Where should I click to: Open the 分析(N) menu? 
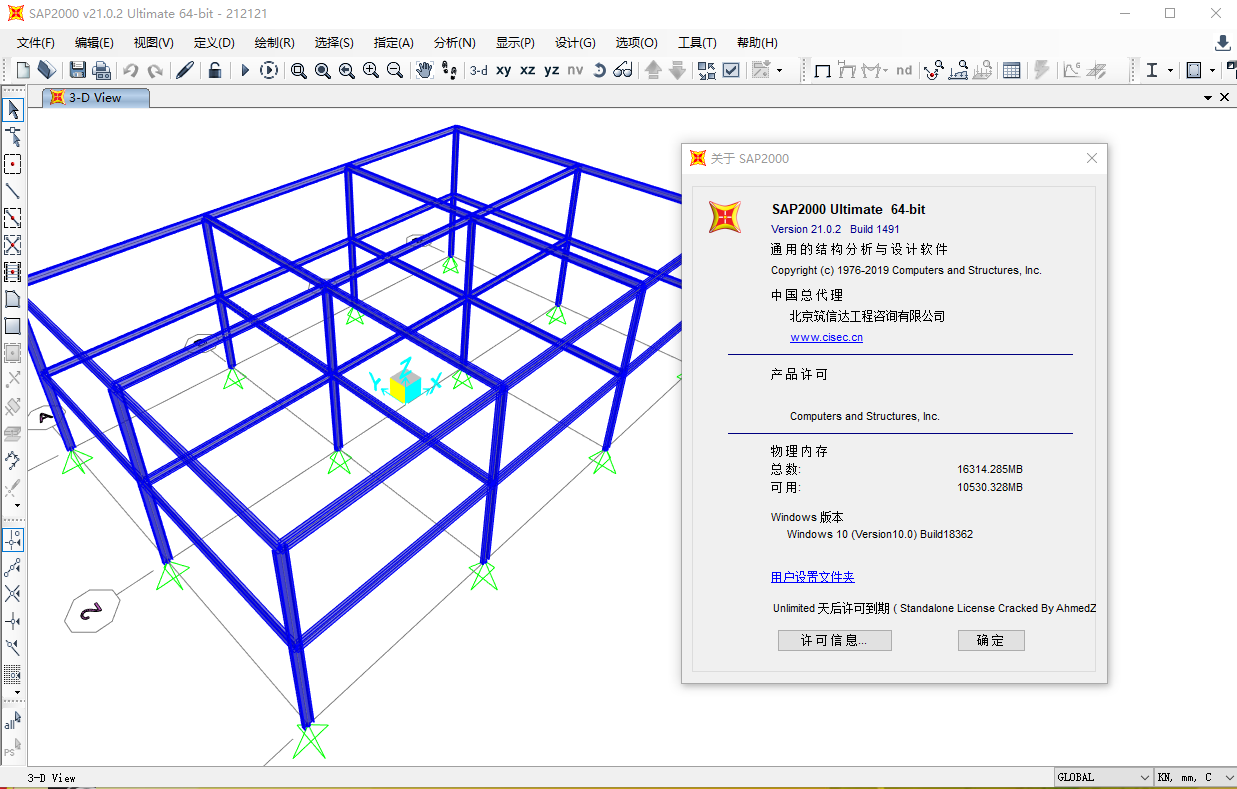pyautogui.click(x=455, y=43)
